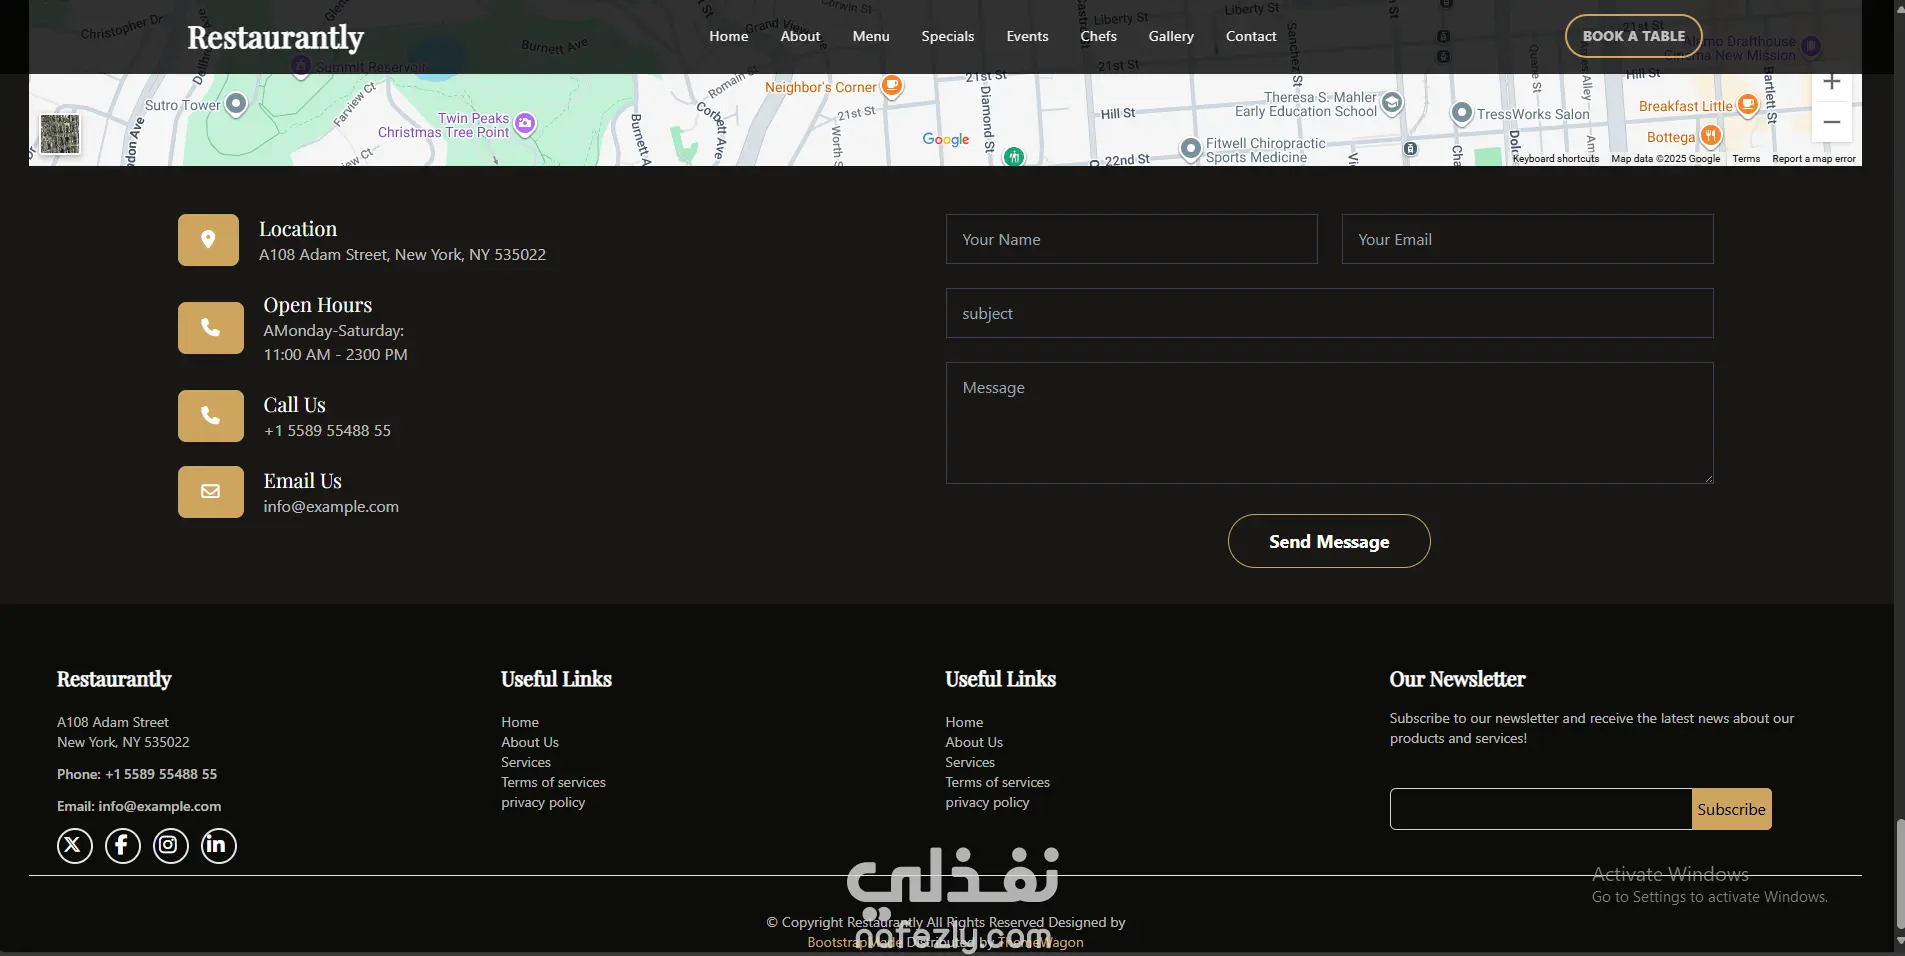
Task: Click the footer address 'A108 Adam Street'
Action: (x=113, y=722)
